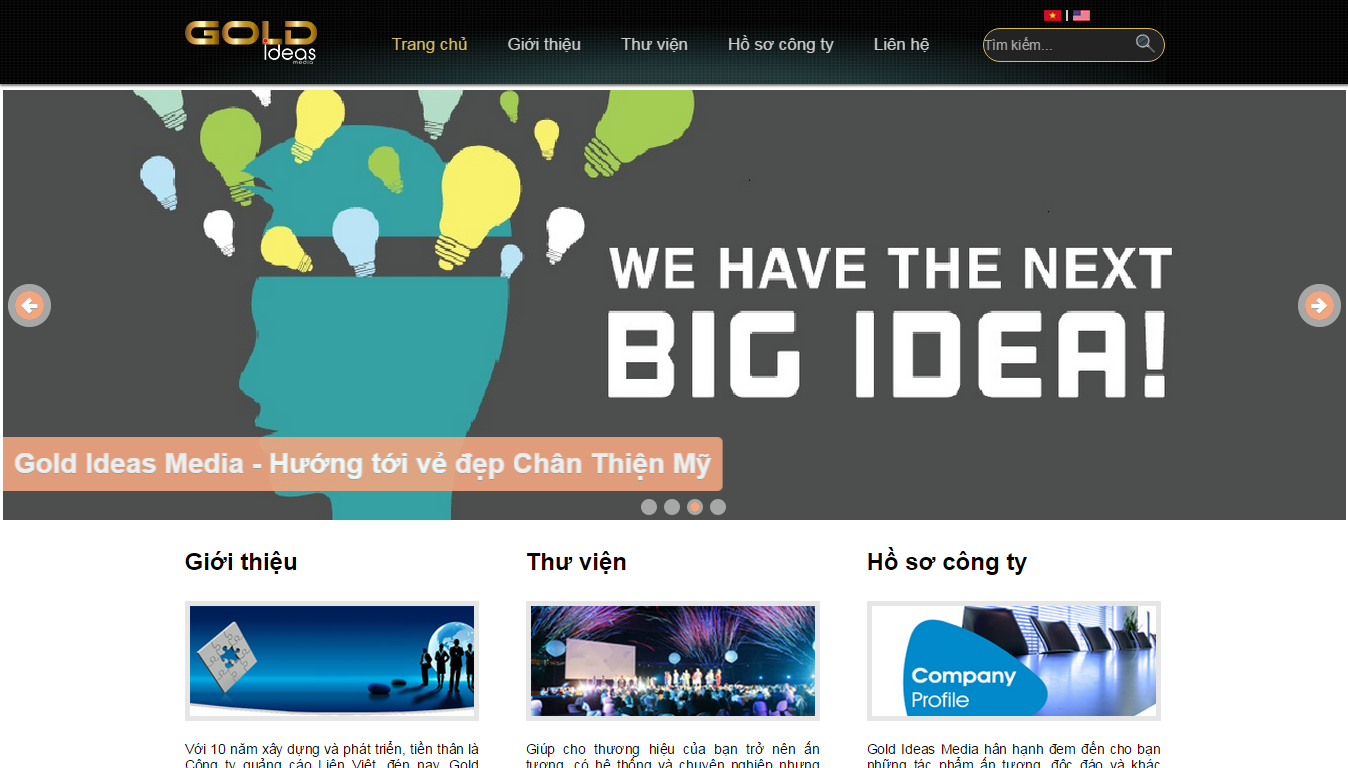Click the Company Profile thumbnail image
The width and height of the screenshot is (1348, 768).
(1014, 661)
